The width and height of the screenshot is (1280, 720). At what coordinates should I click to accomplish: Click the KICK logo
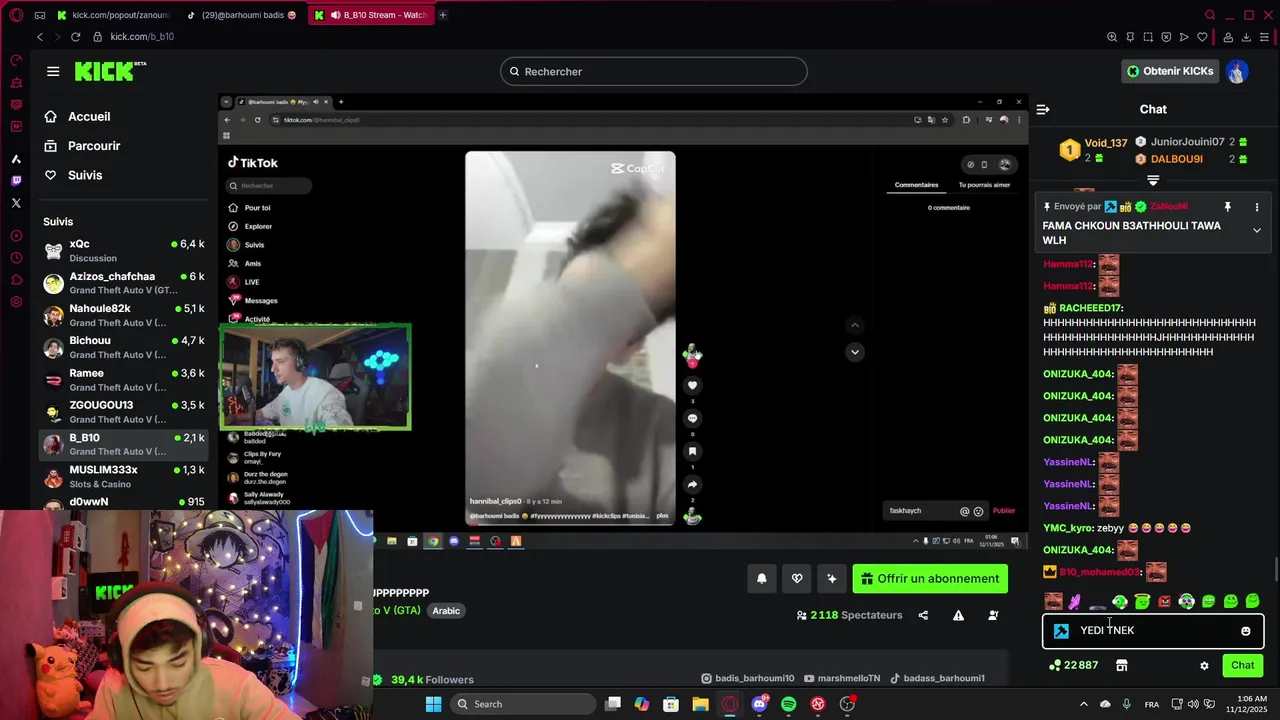point(110,71)
